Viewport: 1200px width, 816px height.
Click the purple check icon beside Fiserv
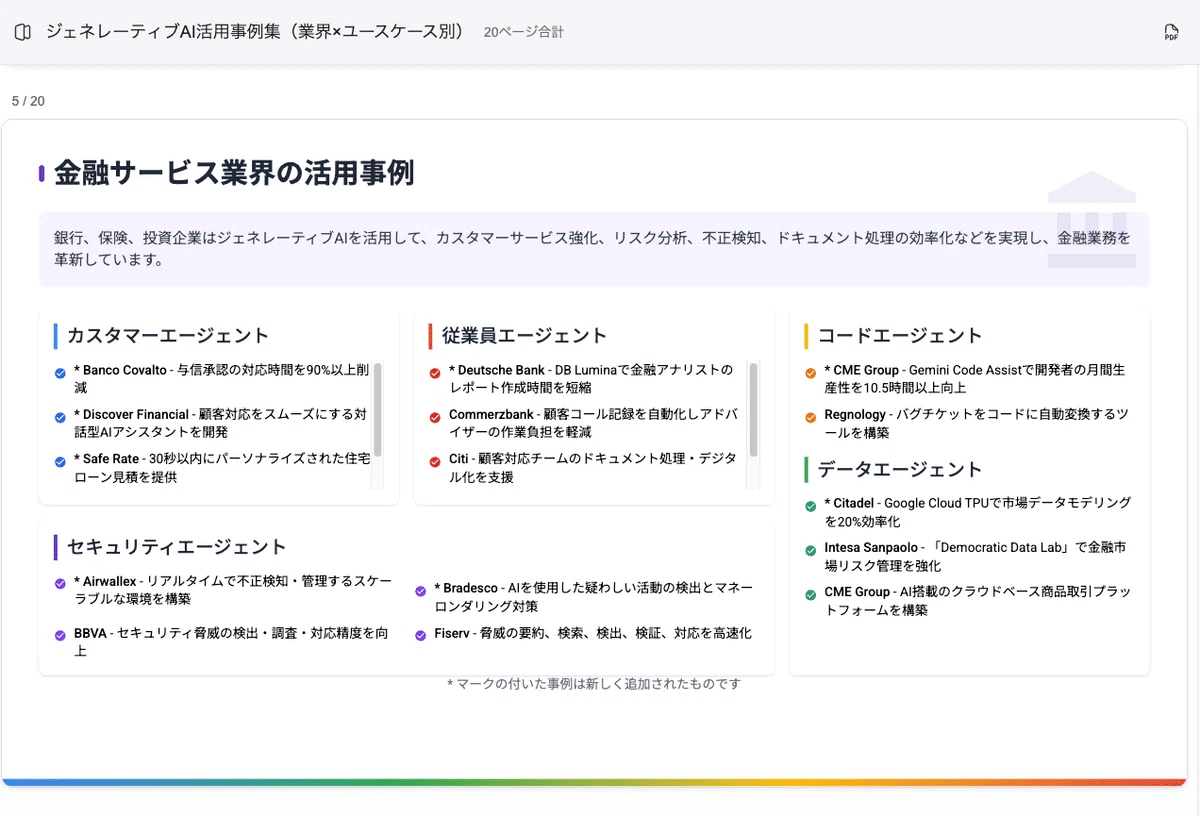[421, 635]
